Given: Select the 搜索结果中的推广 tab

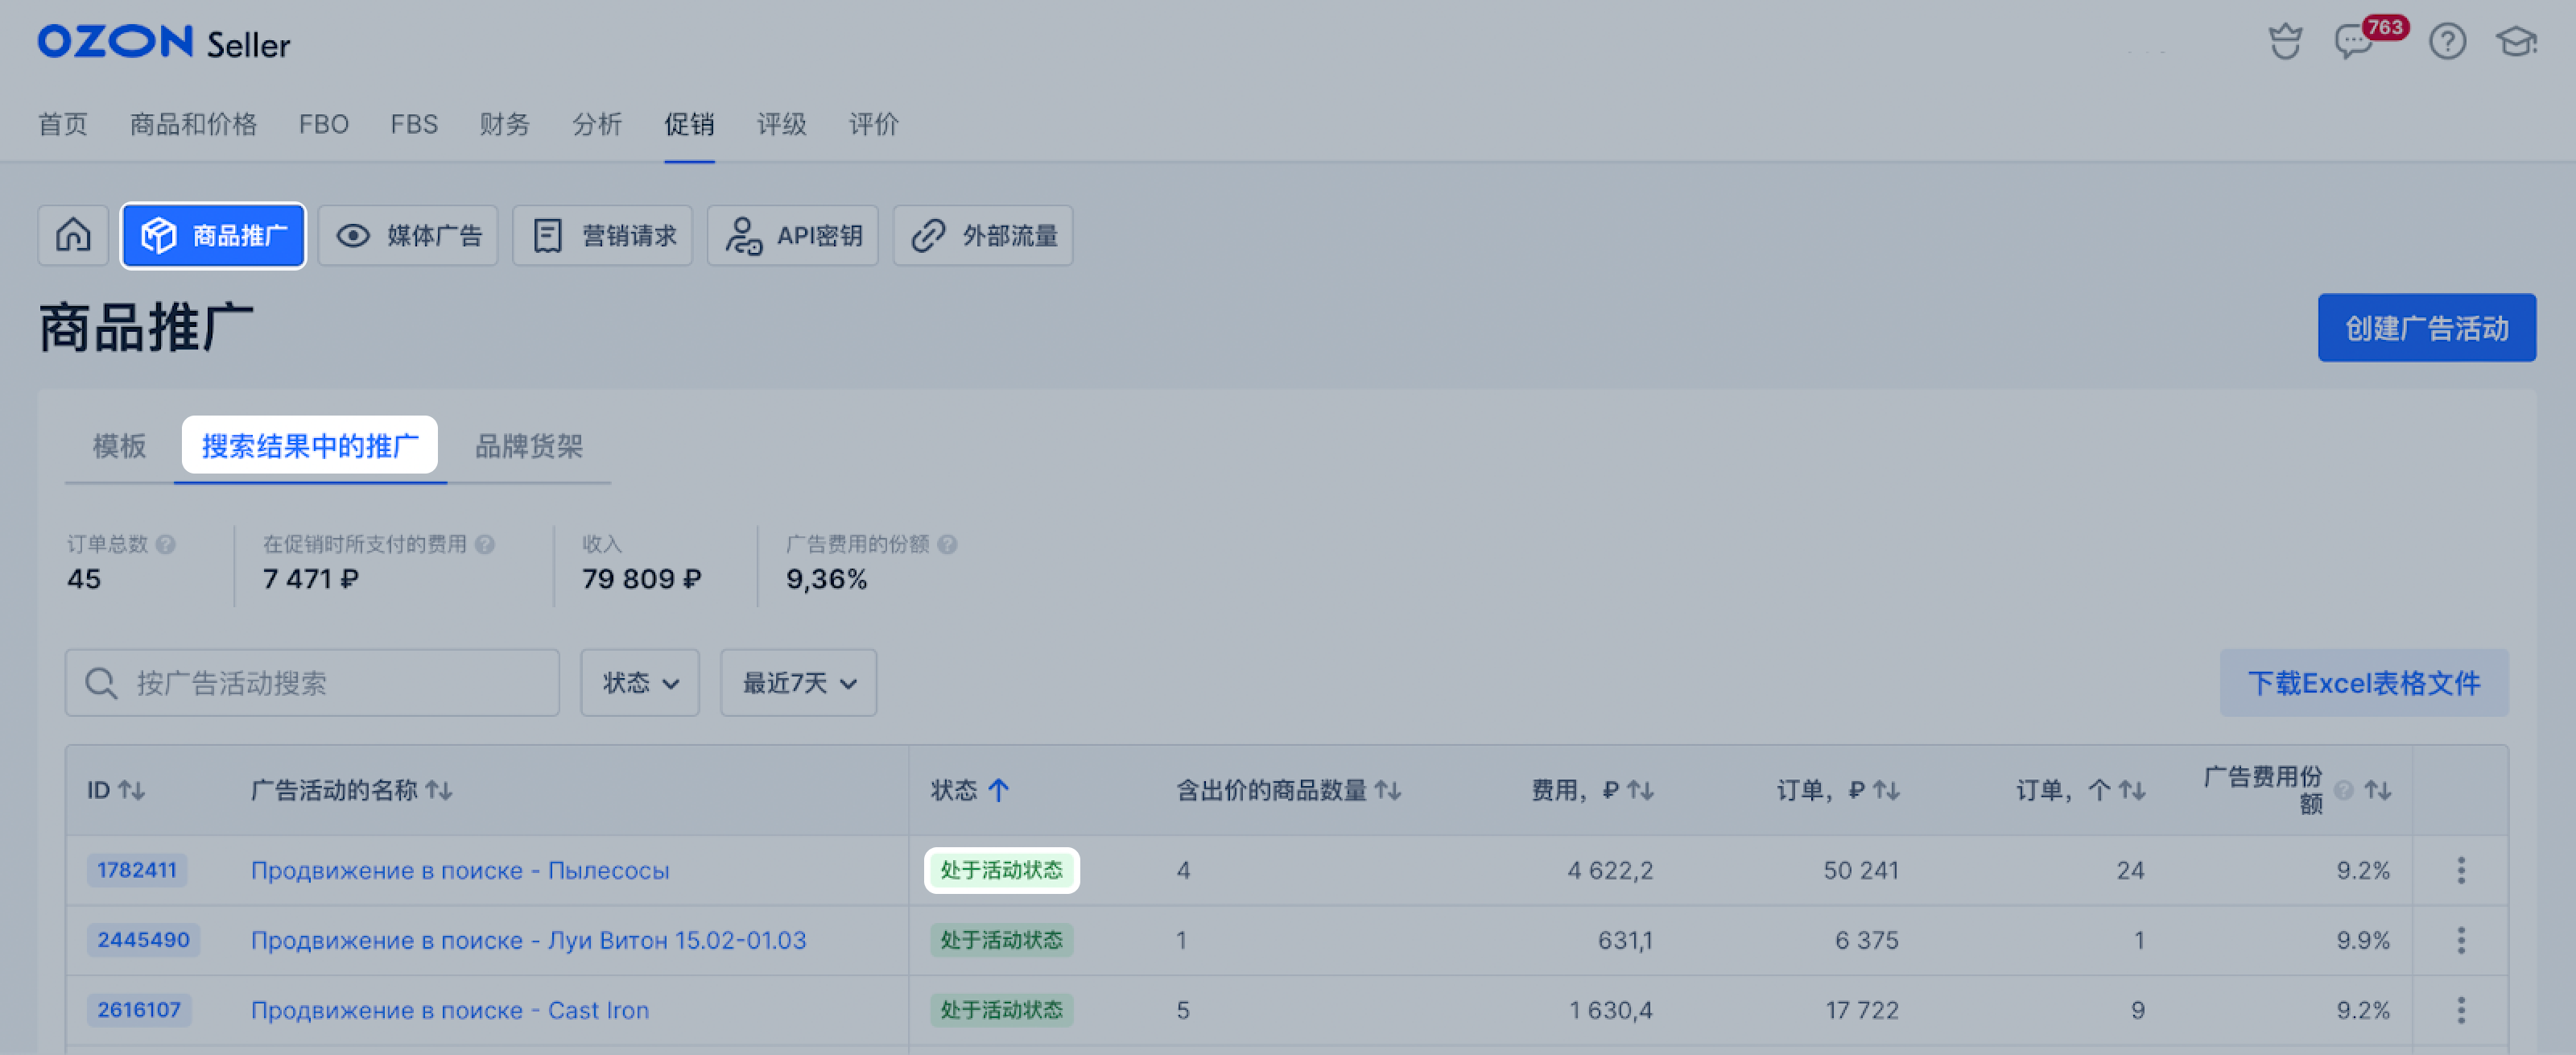Looking at the screenshot, I should [x=310, y=446].
